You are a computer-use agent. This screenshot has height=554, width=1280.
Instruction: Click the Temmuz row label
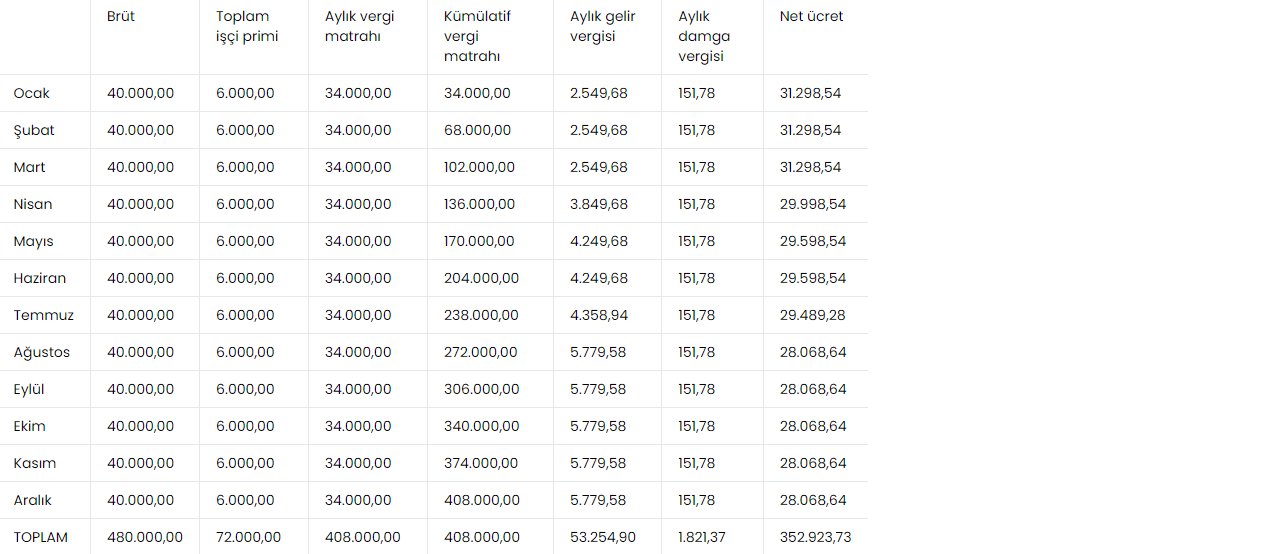[x=44, y=315]
